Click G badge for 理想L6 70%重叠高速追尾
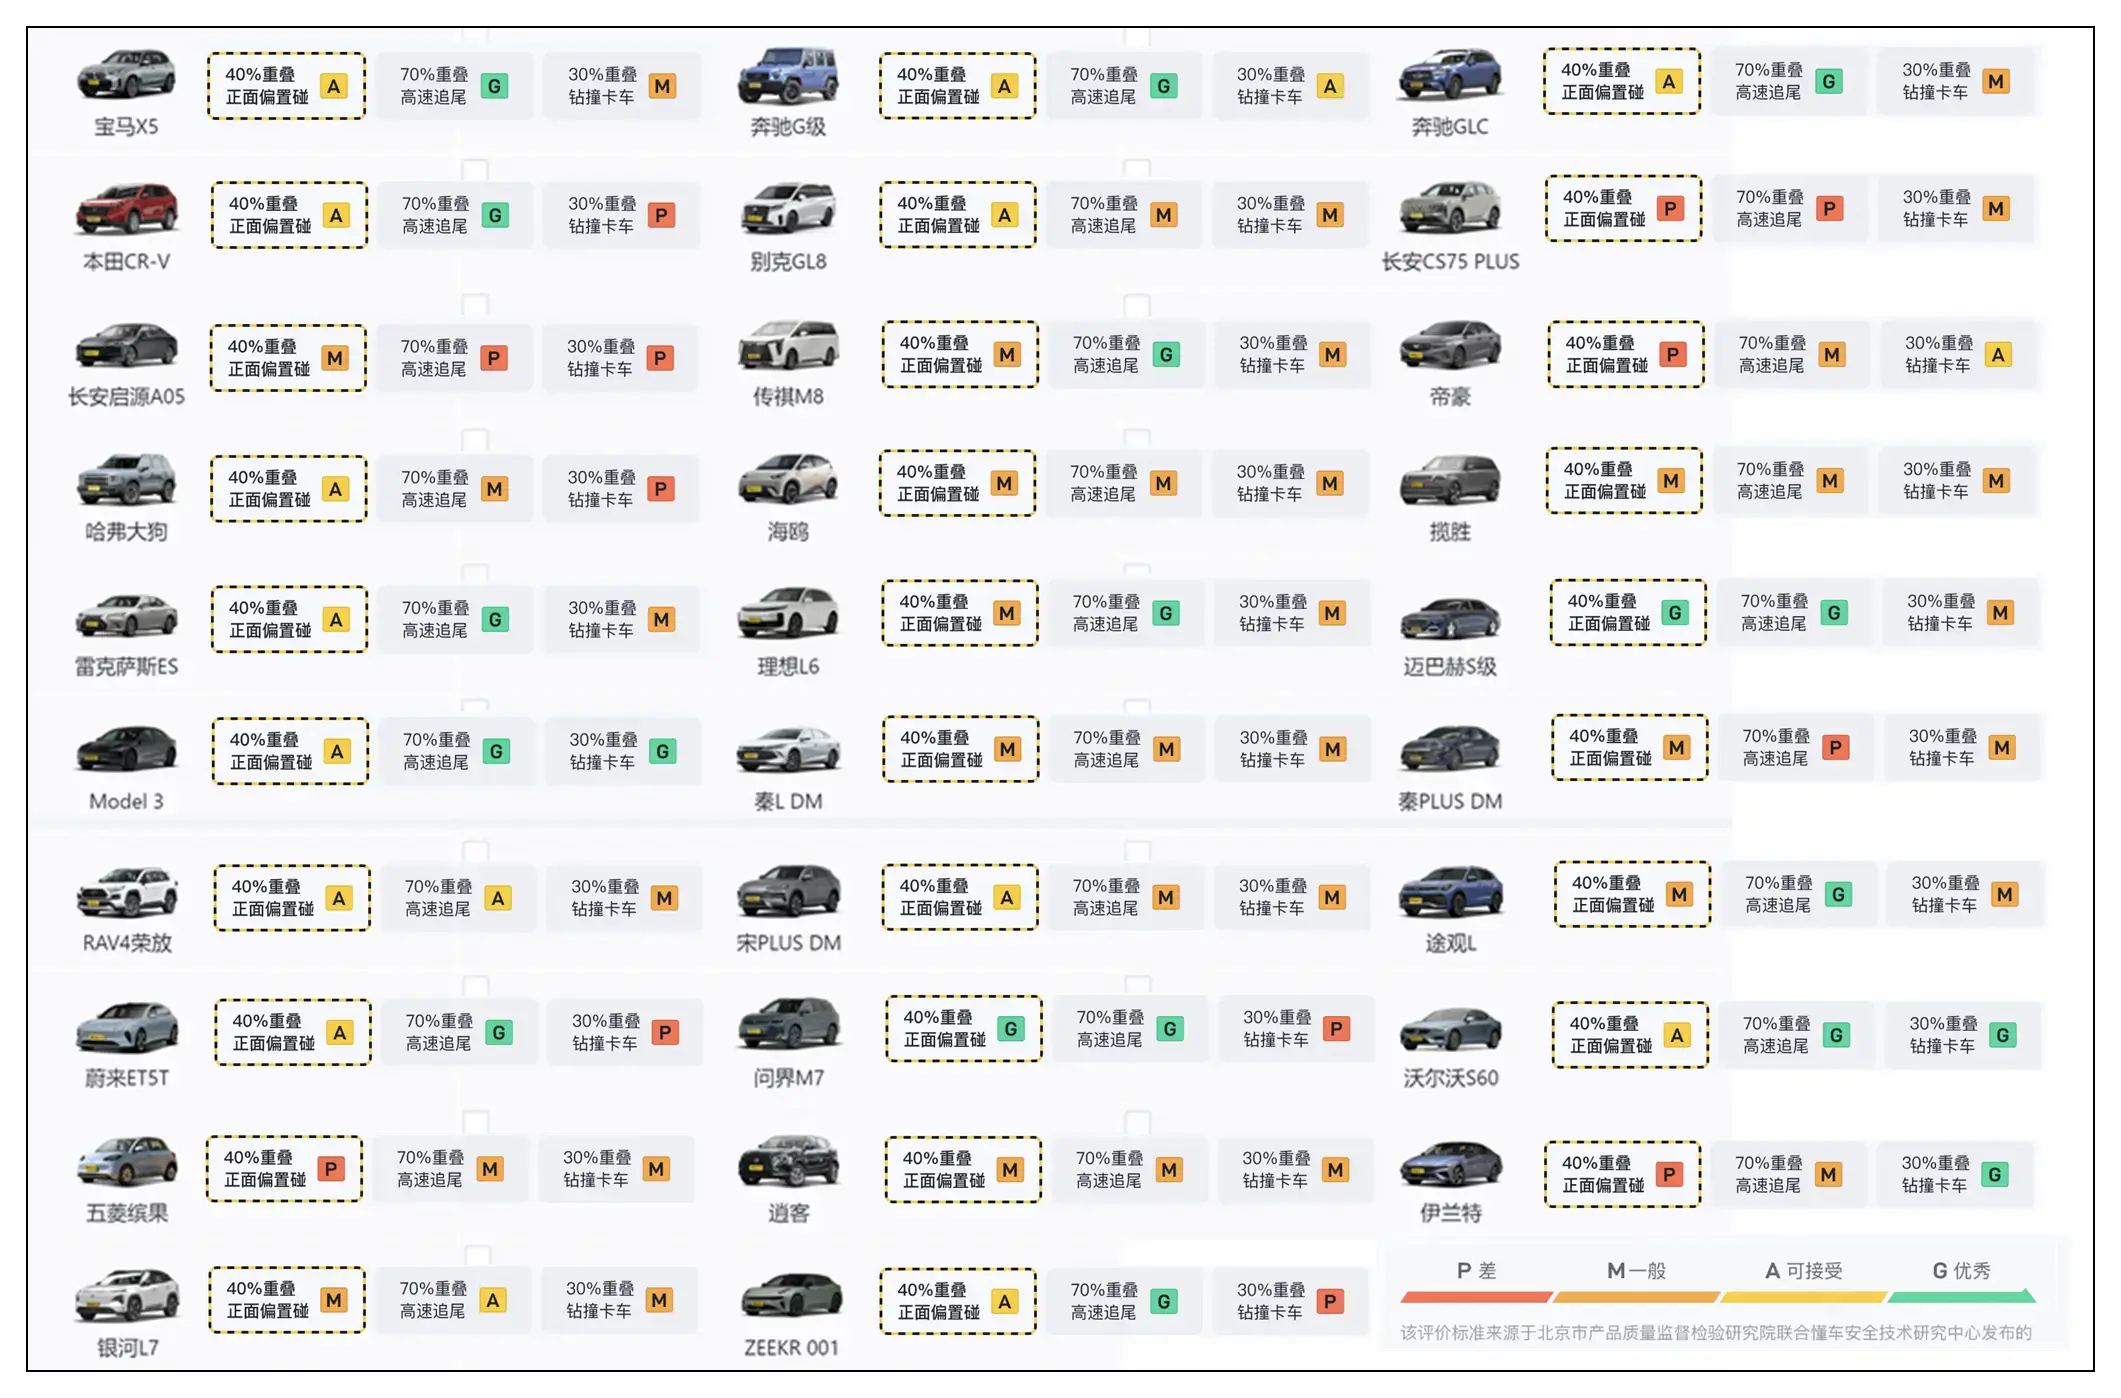 click(x=1166, y=613)
